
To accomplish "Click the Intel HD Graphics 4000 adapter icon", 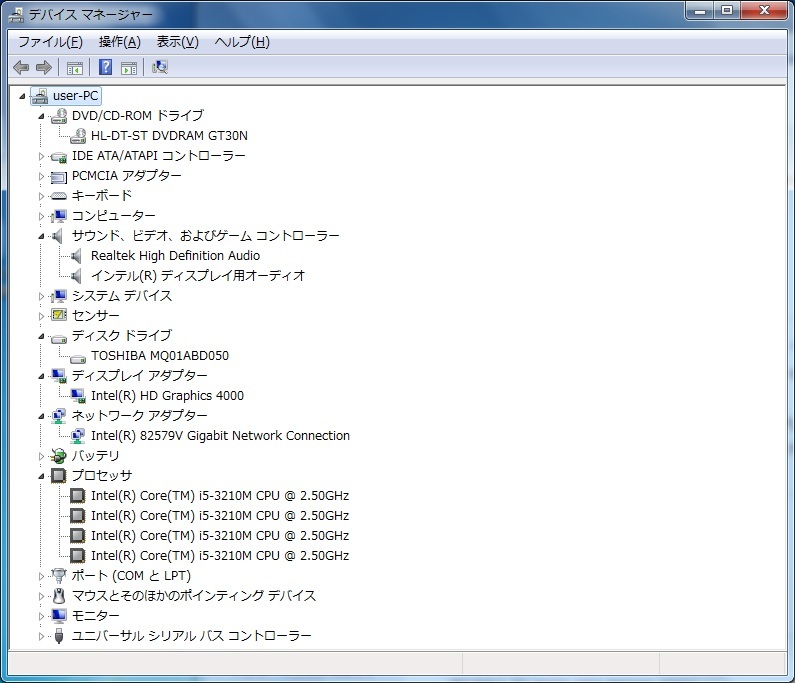I will (78, 396).
